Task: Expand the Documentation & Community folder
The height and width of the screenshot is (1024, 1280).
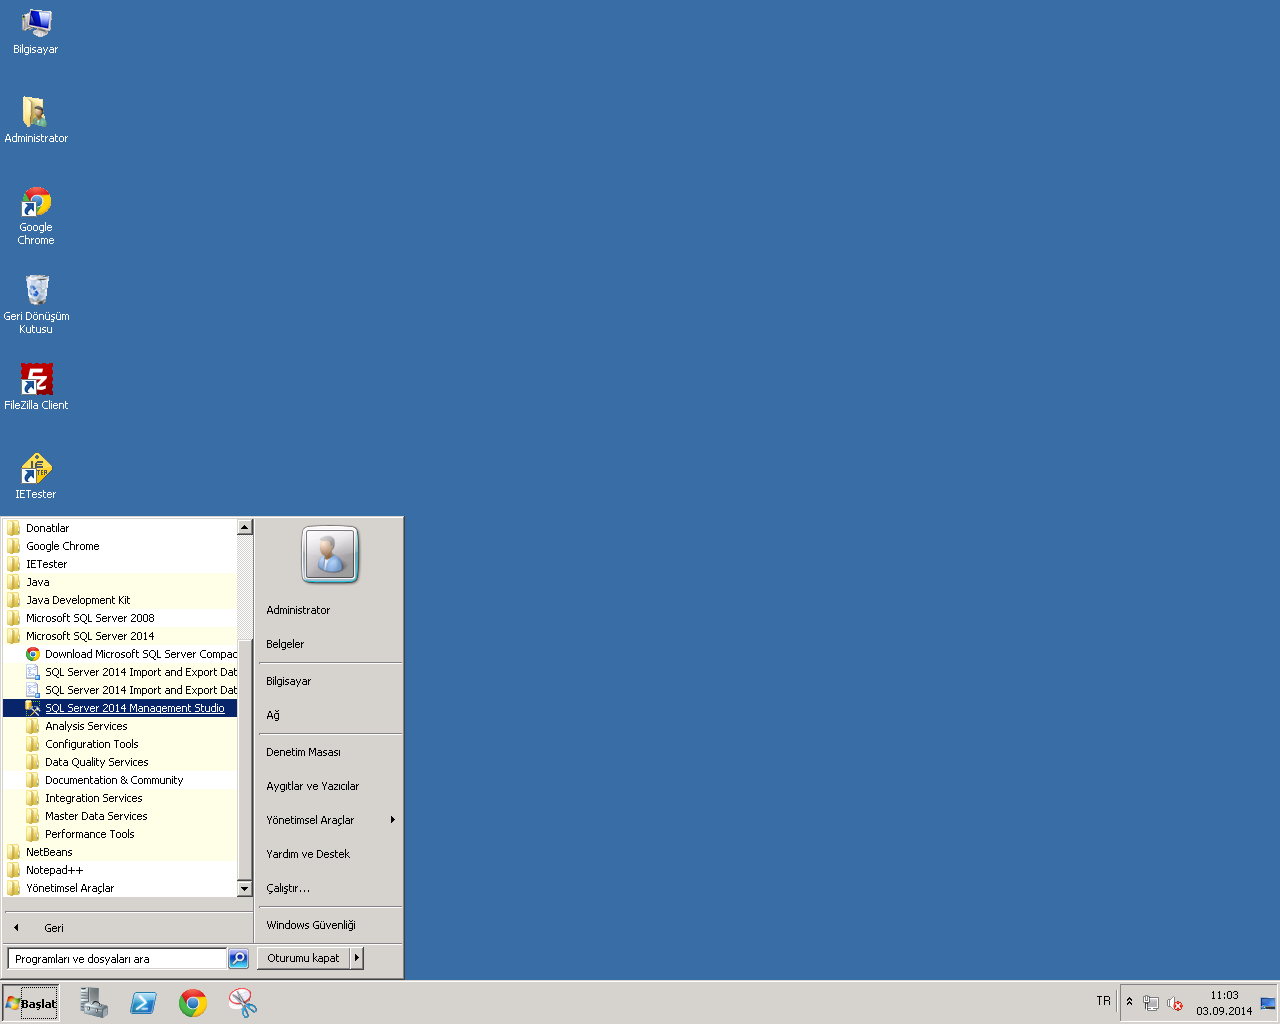Action: tap(120, 780)
